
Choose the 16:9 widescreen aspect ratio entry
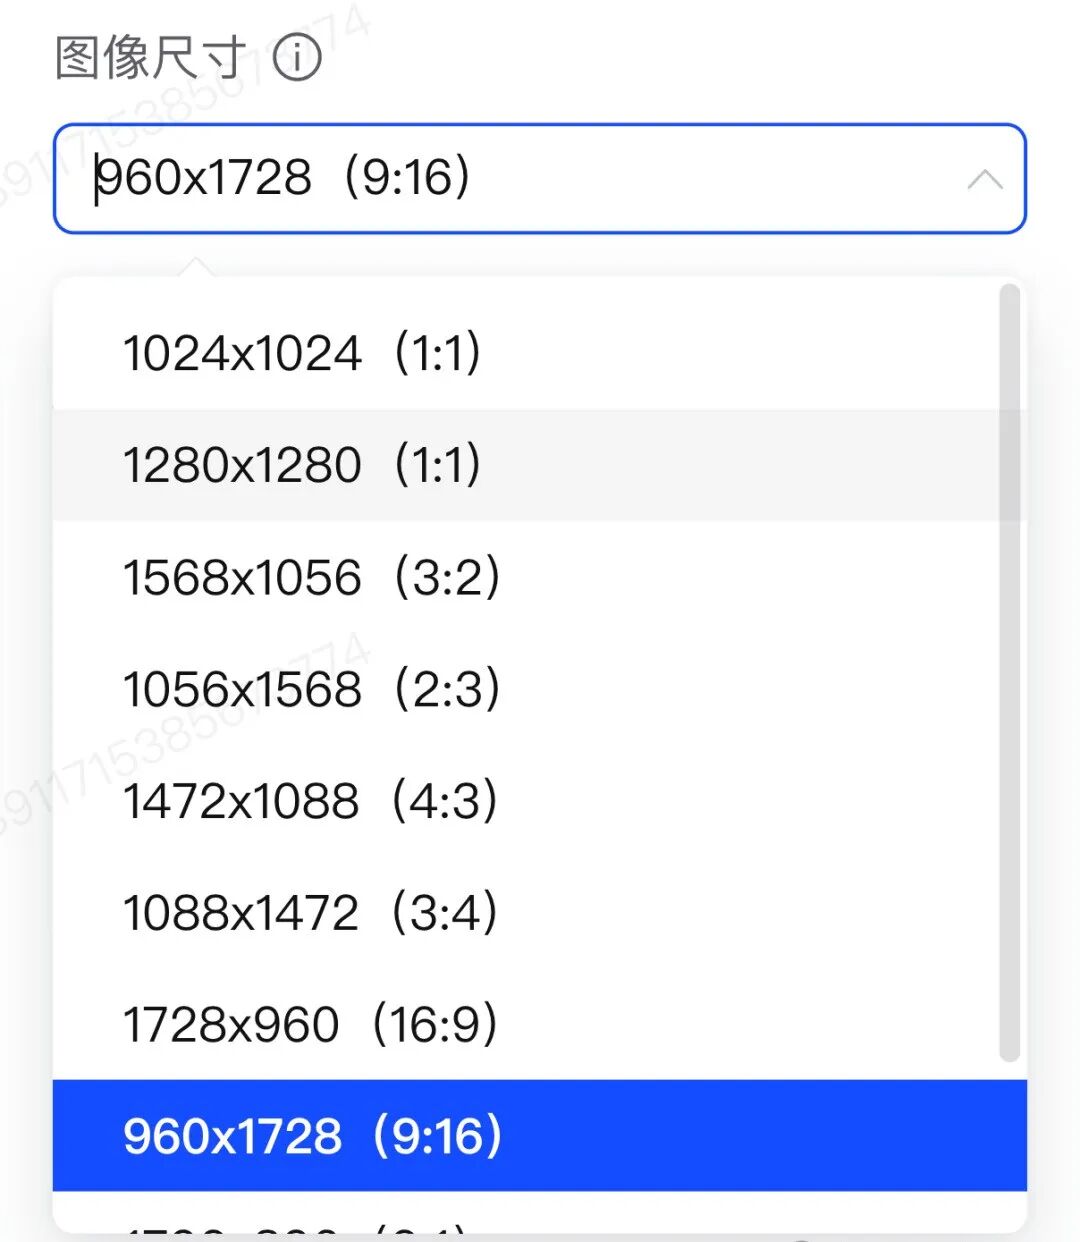pos(310,1026)
